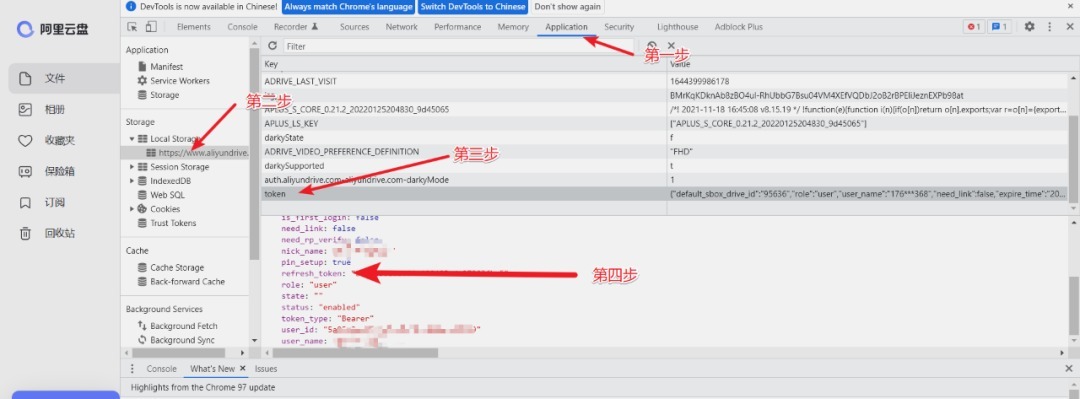1080x399 pixels.
Task: Expand the Cookies tree node
Action: [x=132, y=209]
